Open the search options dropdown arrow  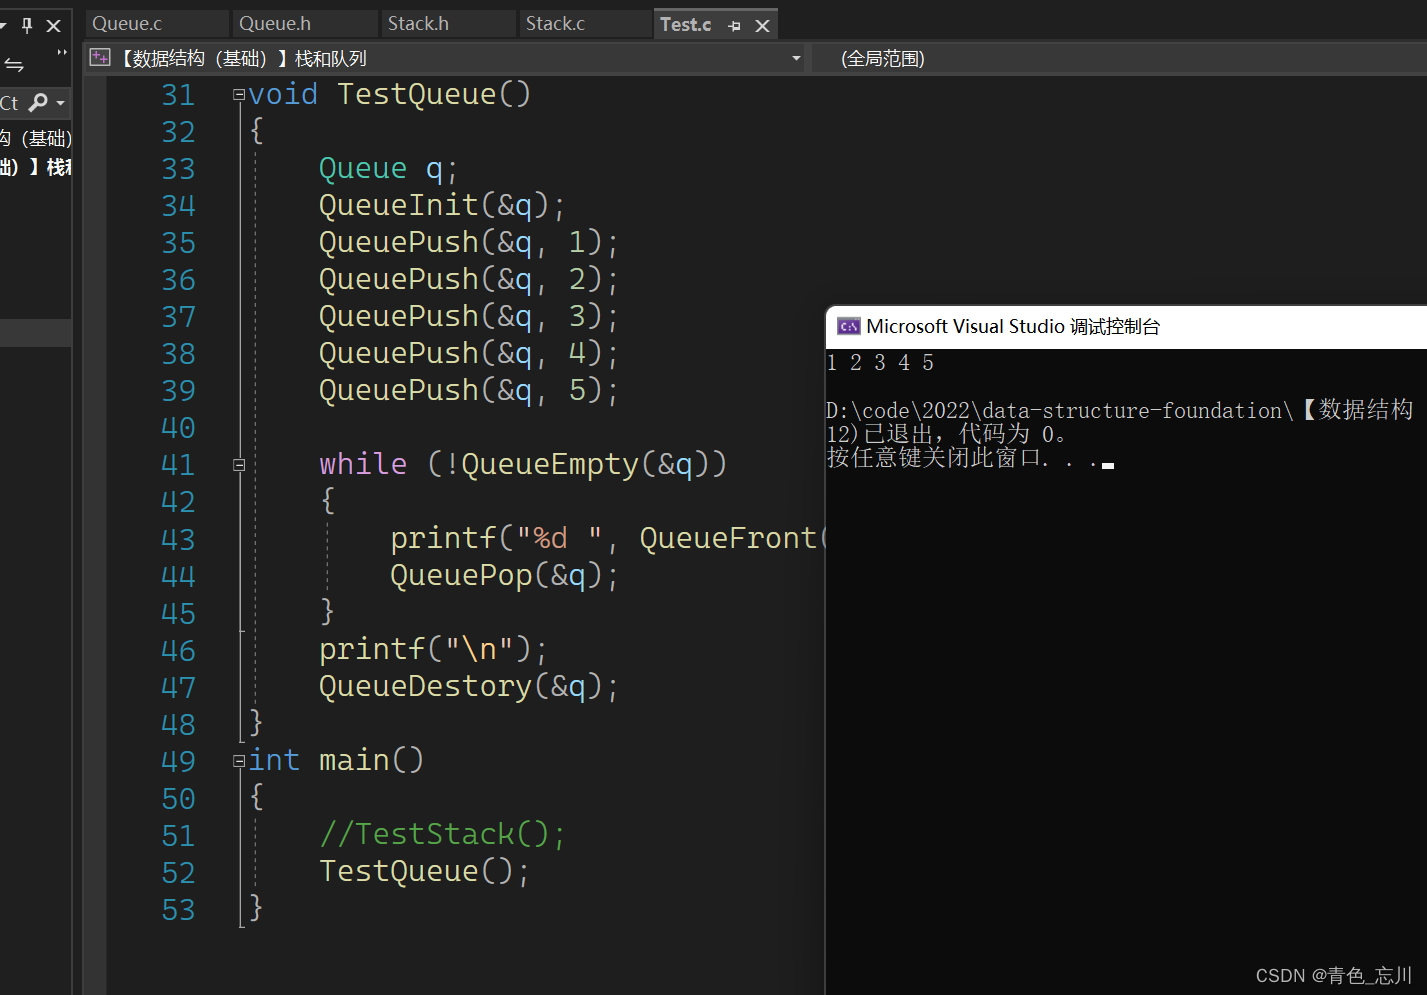pyautogui.click(x=61, y=103)
